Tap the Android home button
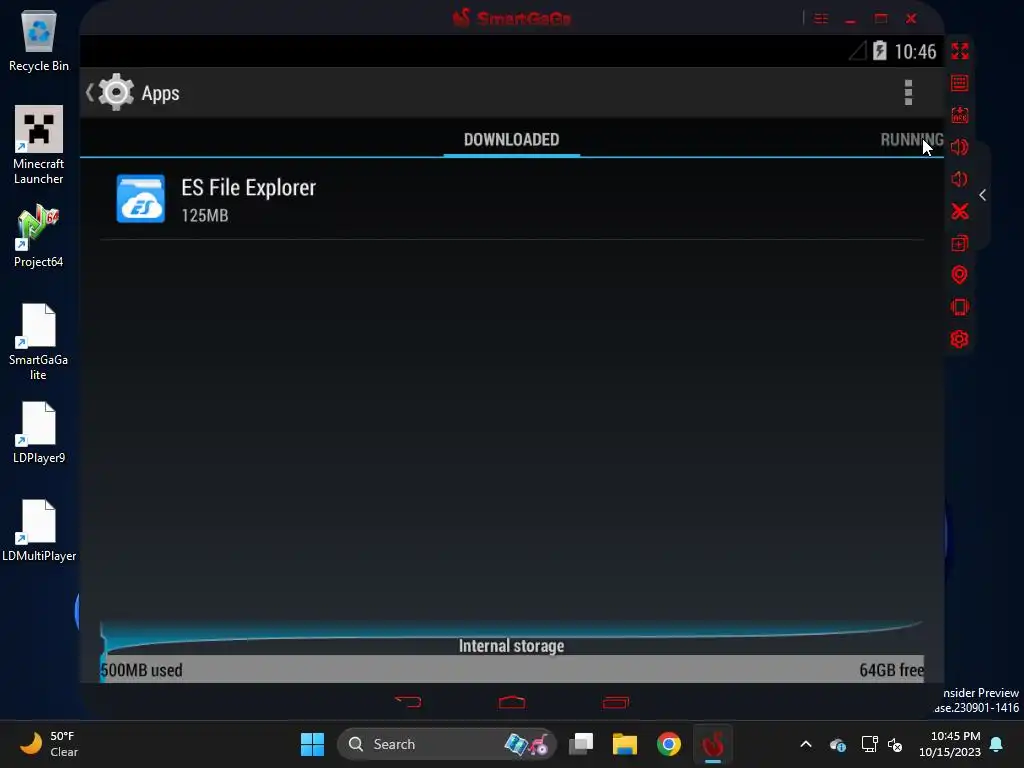Screen dimensions: 1024x768 (x=512, y=702)
